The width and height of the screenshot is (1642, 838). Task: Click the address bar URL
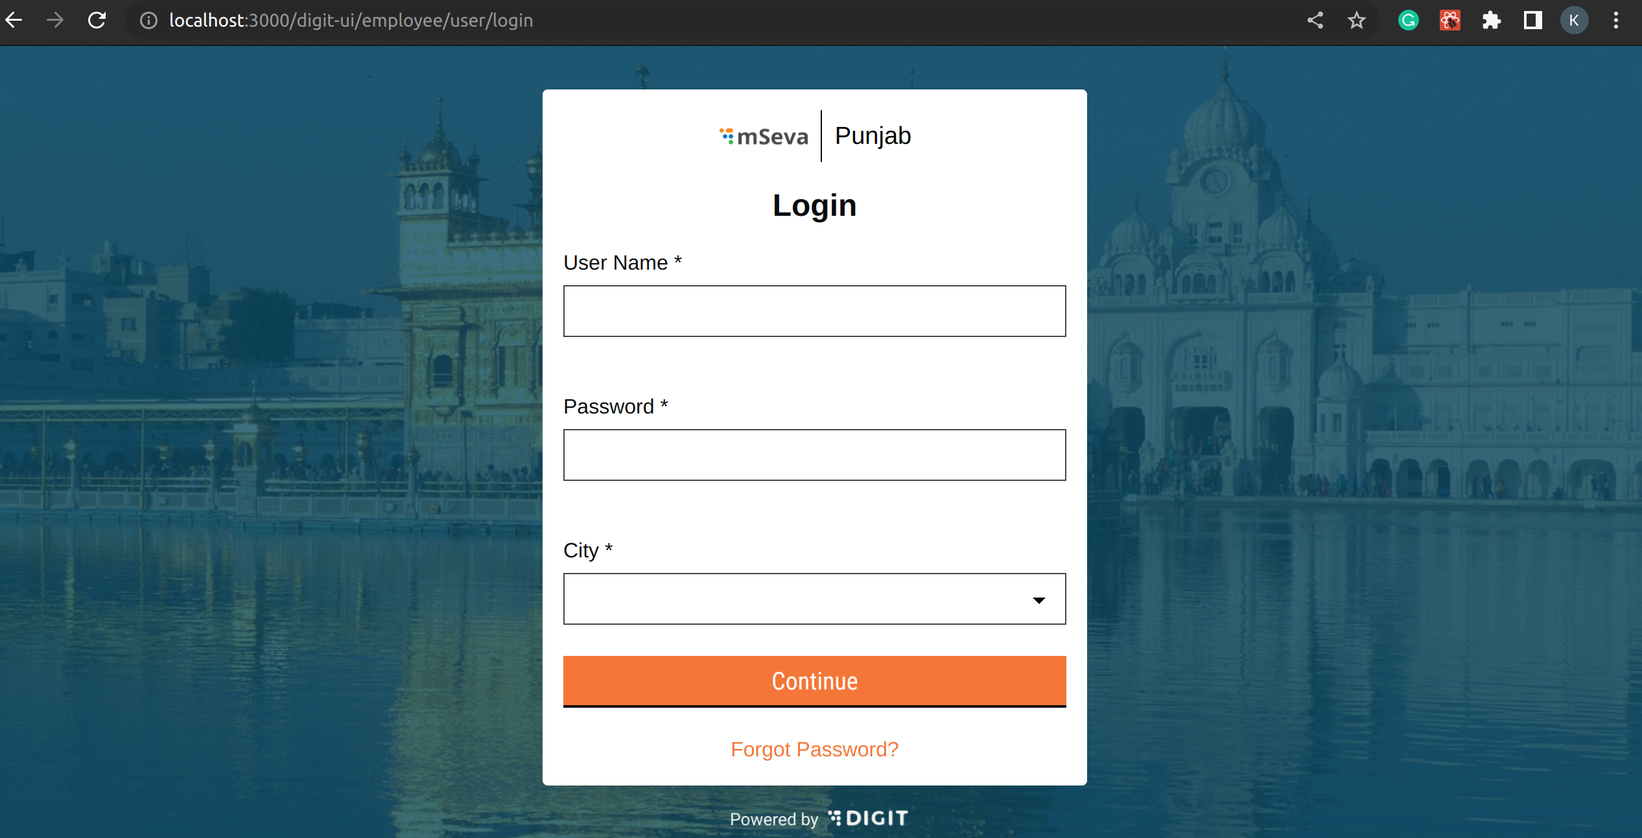pyautogui.click(x=351, y=21)
